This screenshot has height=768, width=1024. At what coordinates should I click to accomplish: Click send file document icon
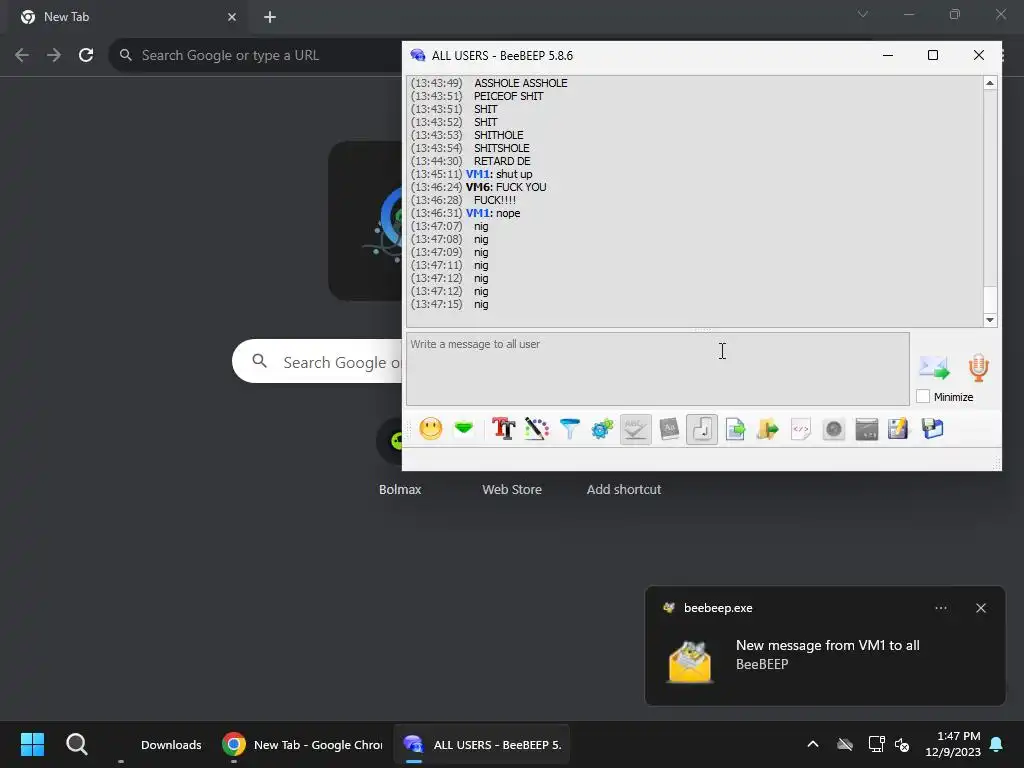click(735, 429)
